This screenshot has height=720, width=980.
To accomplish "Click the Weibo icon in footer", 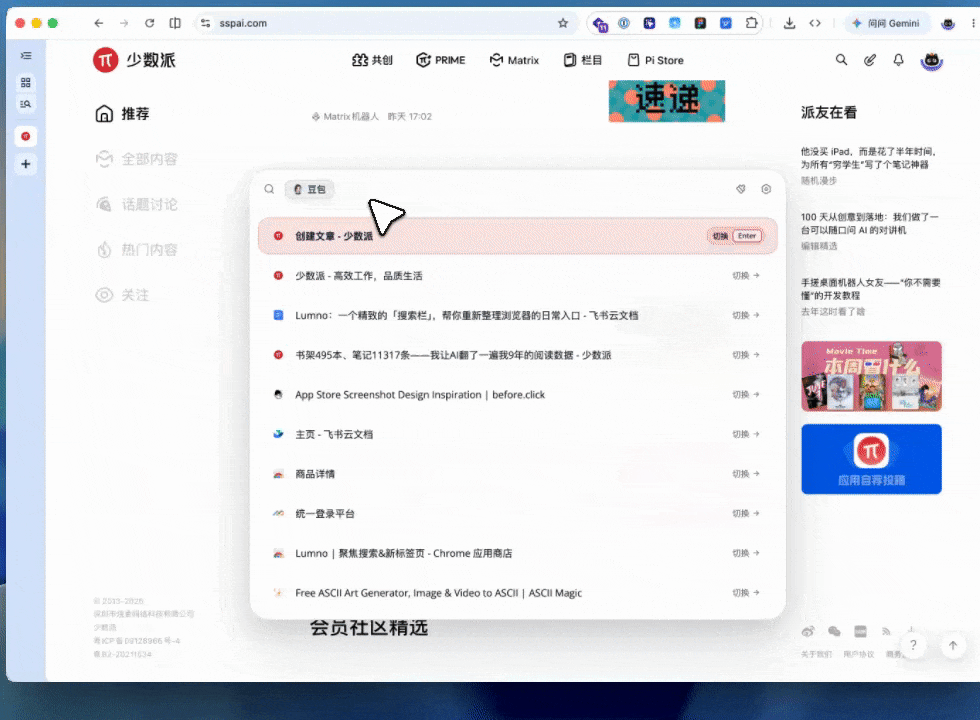I will 808,632.
